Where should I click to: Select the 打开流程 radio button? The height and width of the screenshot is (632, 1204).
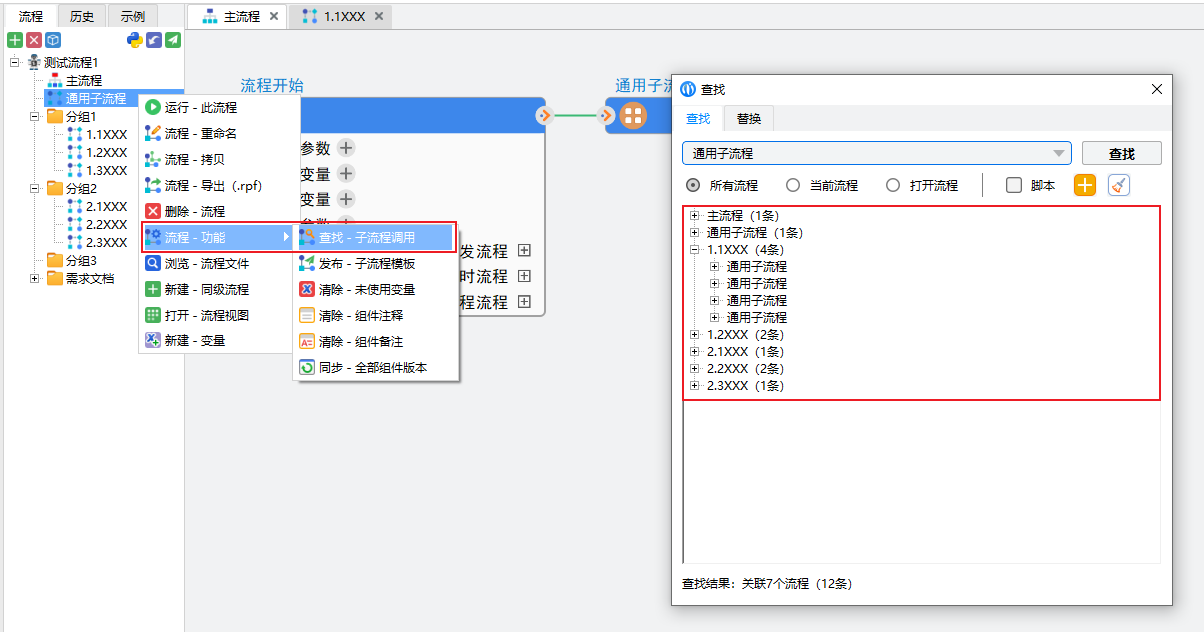coord(893,185)
